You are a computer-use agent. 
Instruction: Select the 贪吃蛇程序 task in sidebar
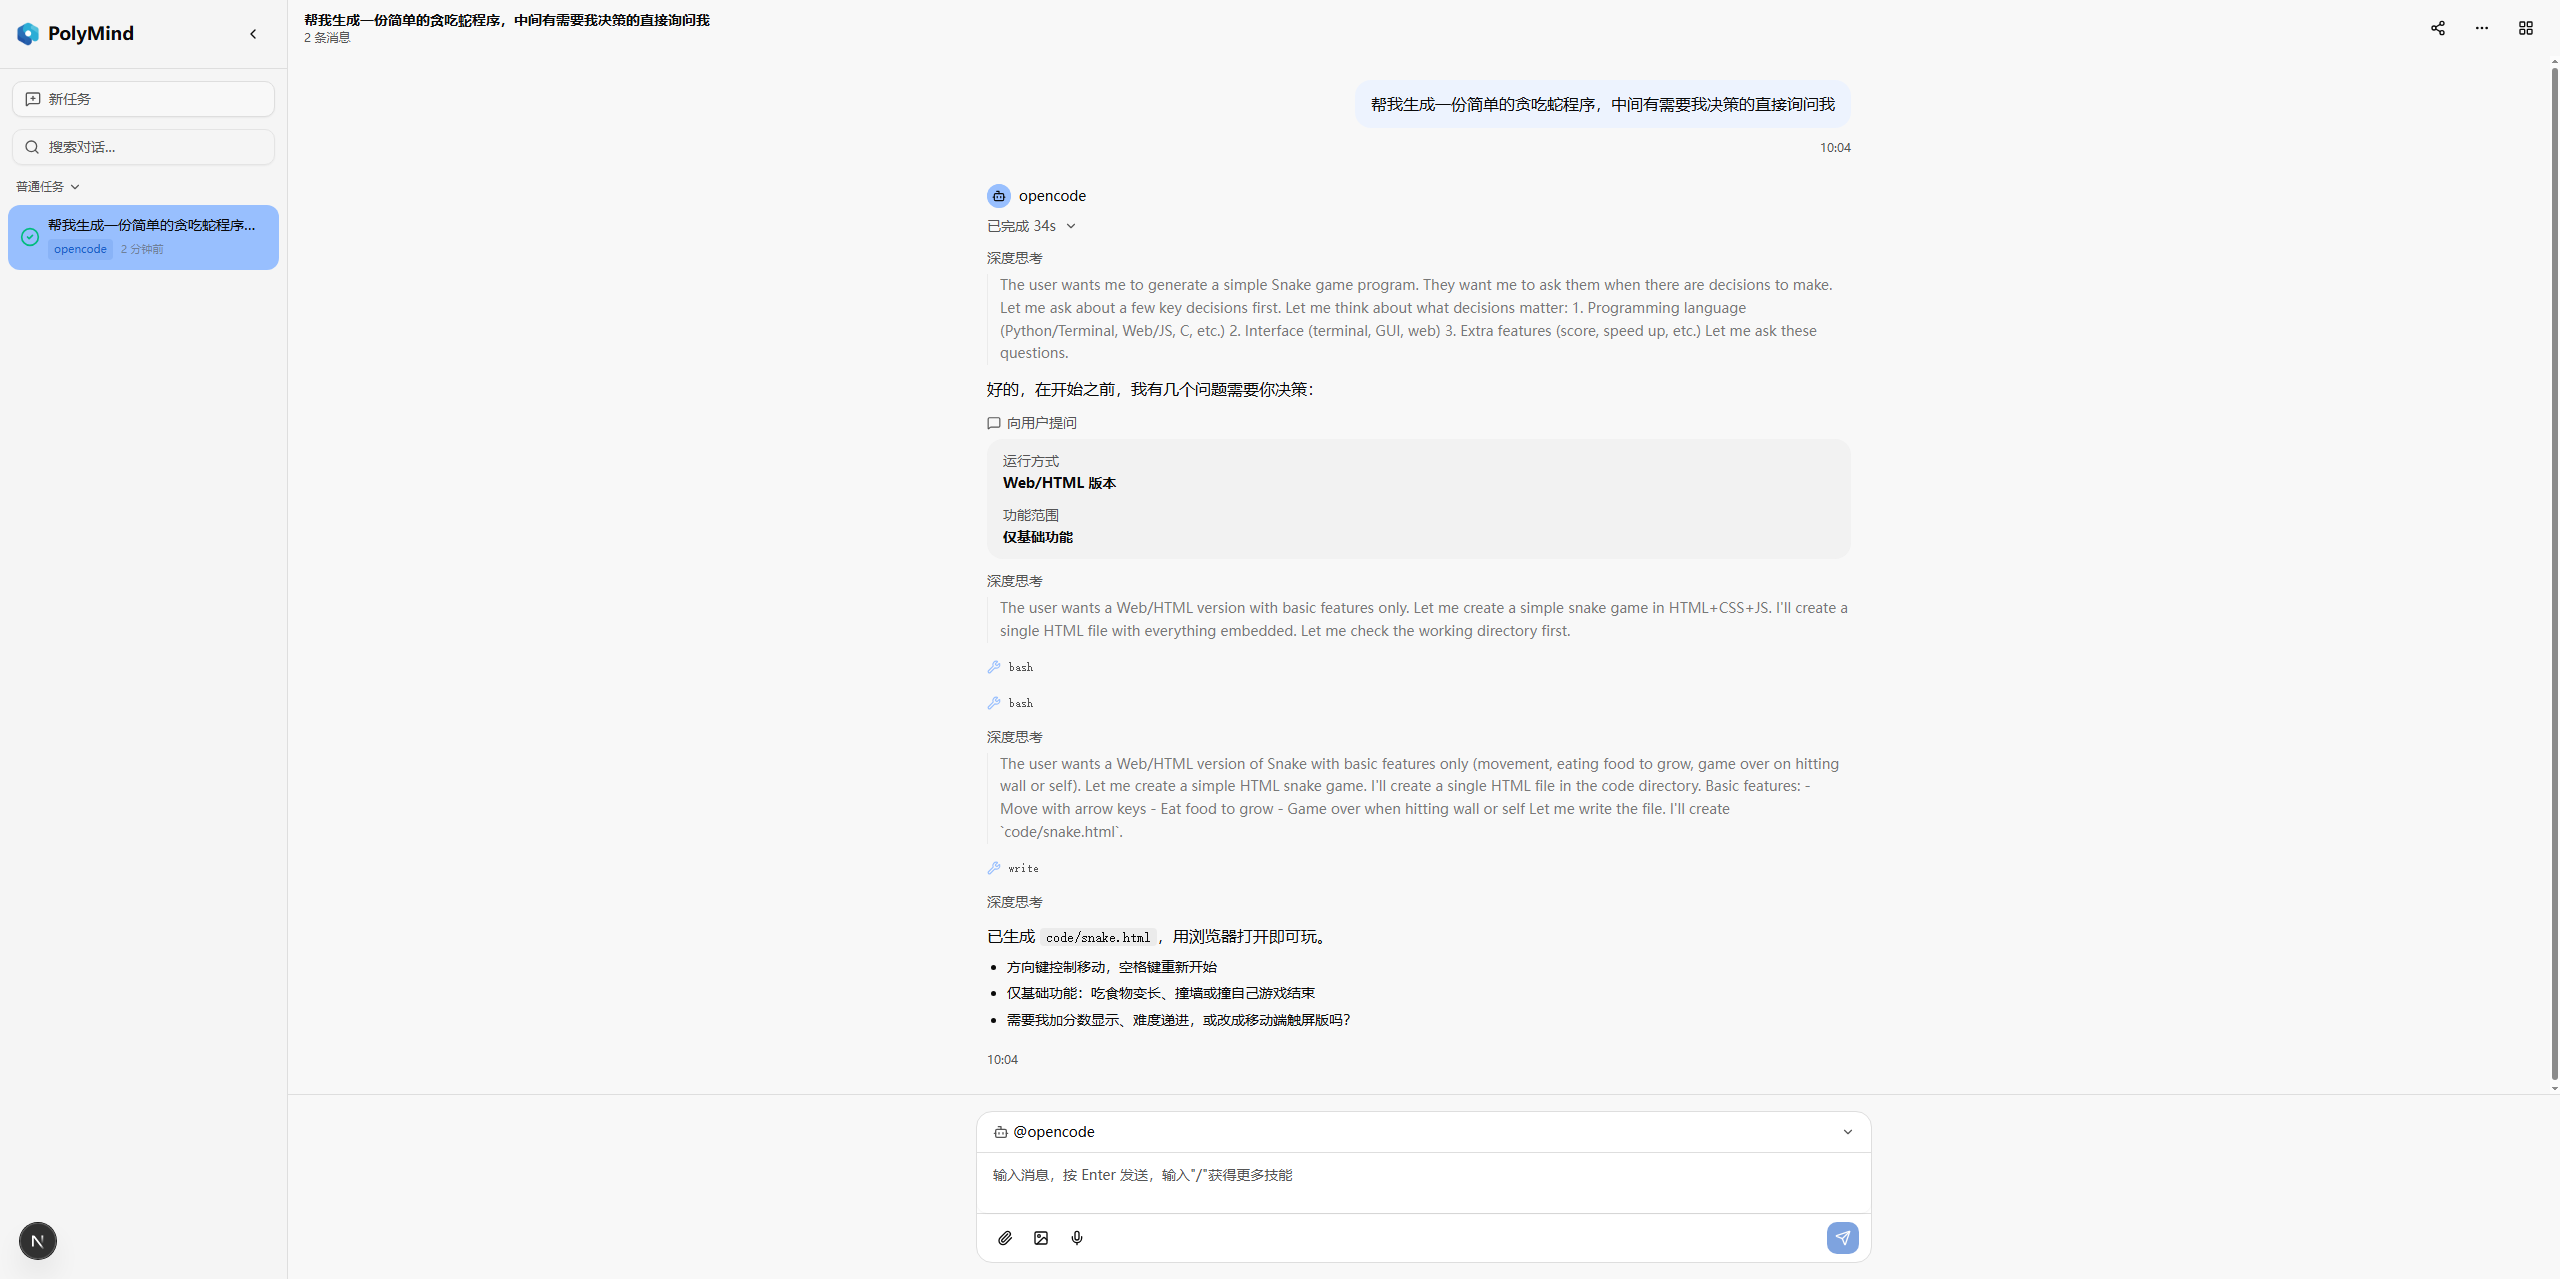(143, 237)
